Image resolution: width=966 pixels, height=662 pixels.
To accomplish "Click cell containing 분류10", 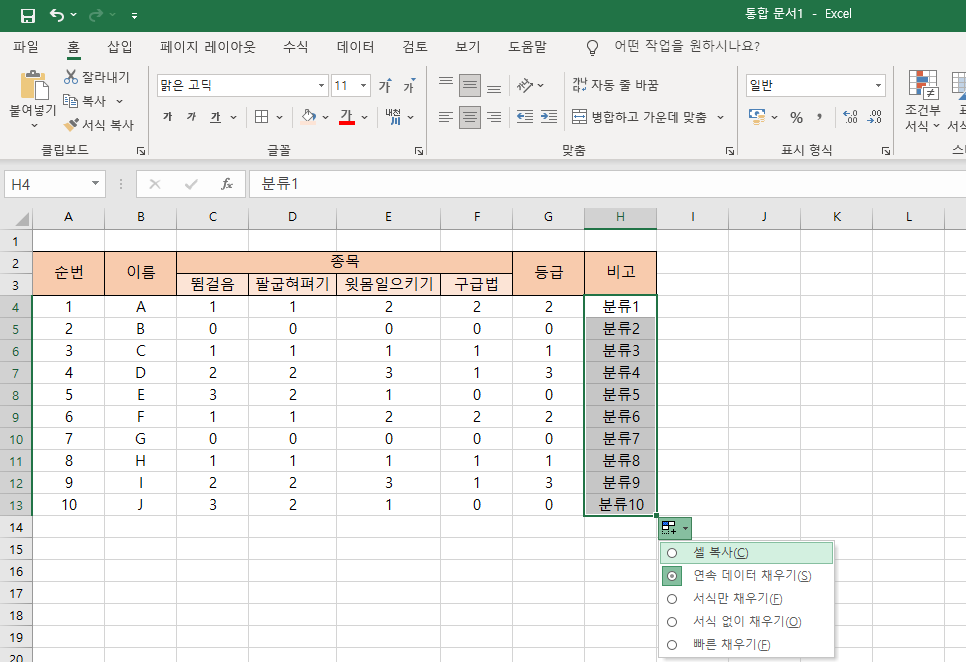I will [620, 505].
